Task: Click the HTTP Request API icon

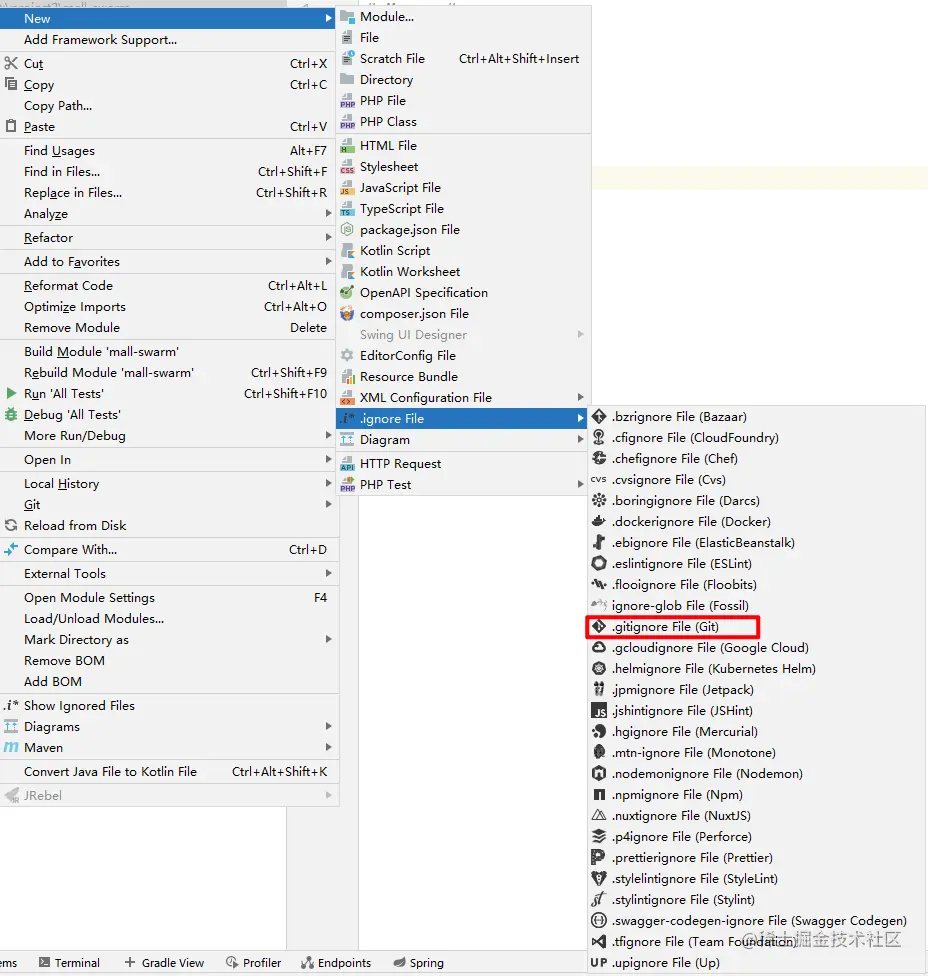Action: 347,464
